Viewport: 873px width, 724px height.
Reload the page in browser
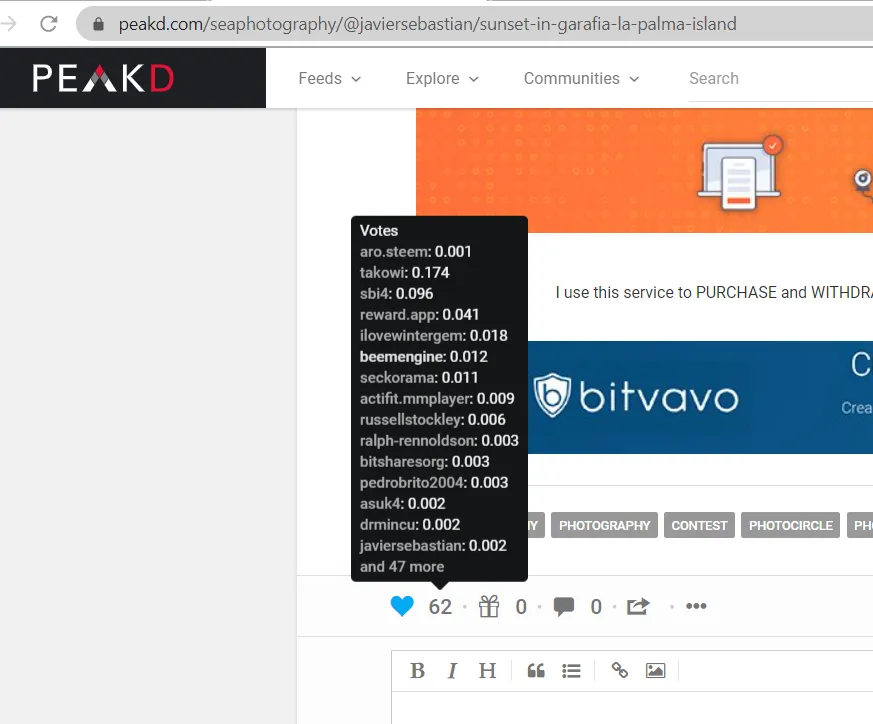[x=49, y=24]
